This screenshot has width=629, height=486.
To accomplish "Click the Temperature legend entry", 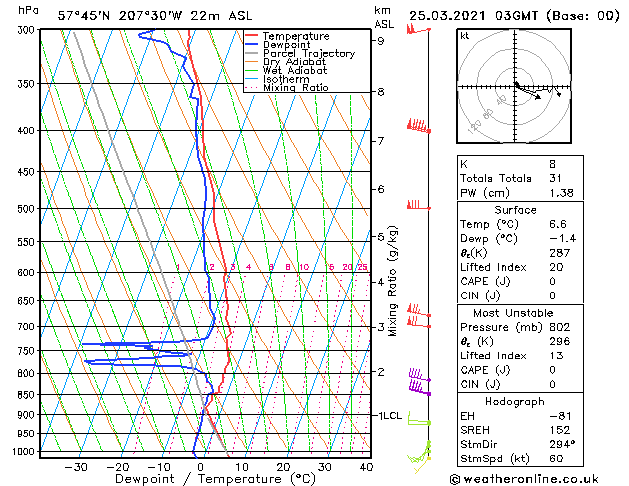I will (296, 36).
